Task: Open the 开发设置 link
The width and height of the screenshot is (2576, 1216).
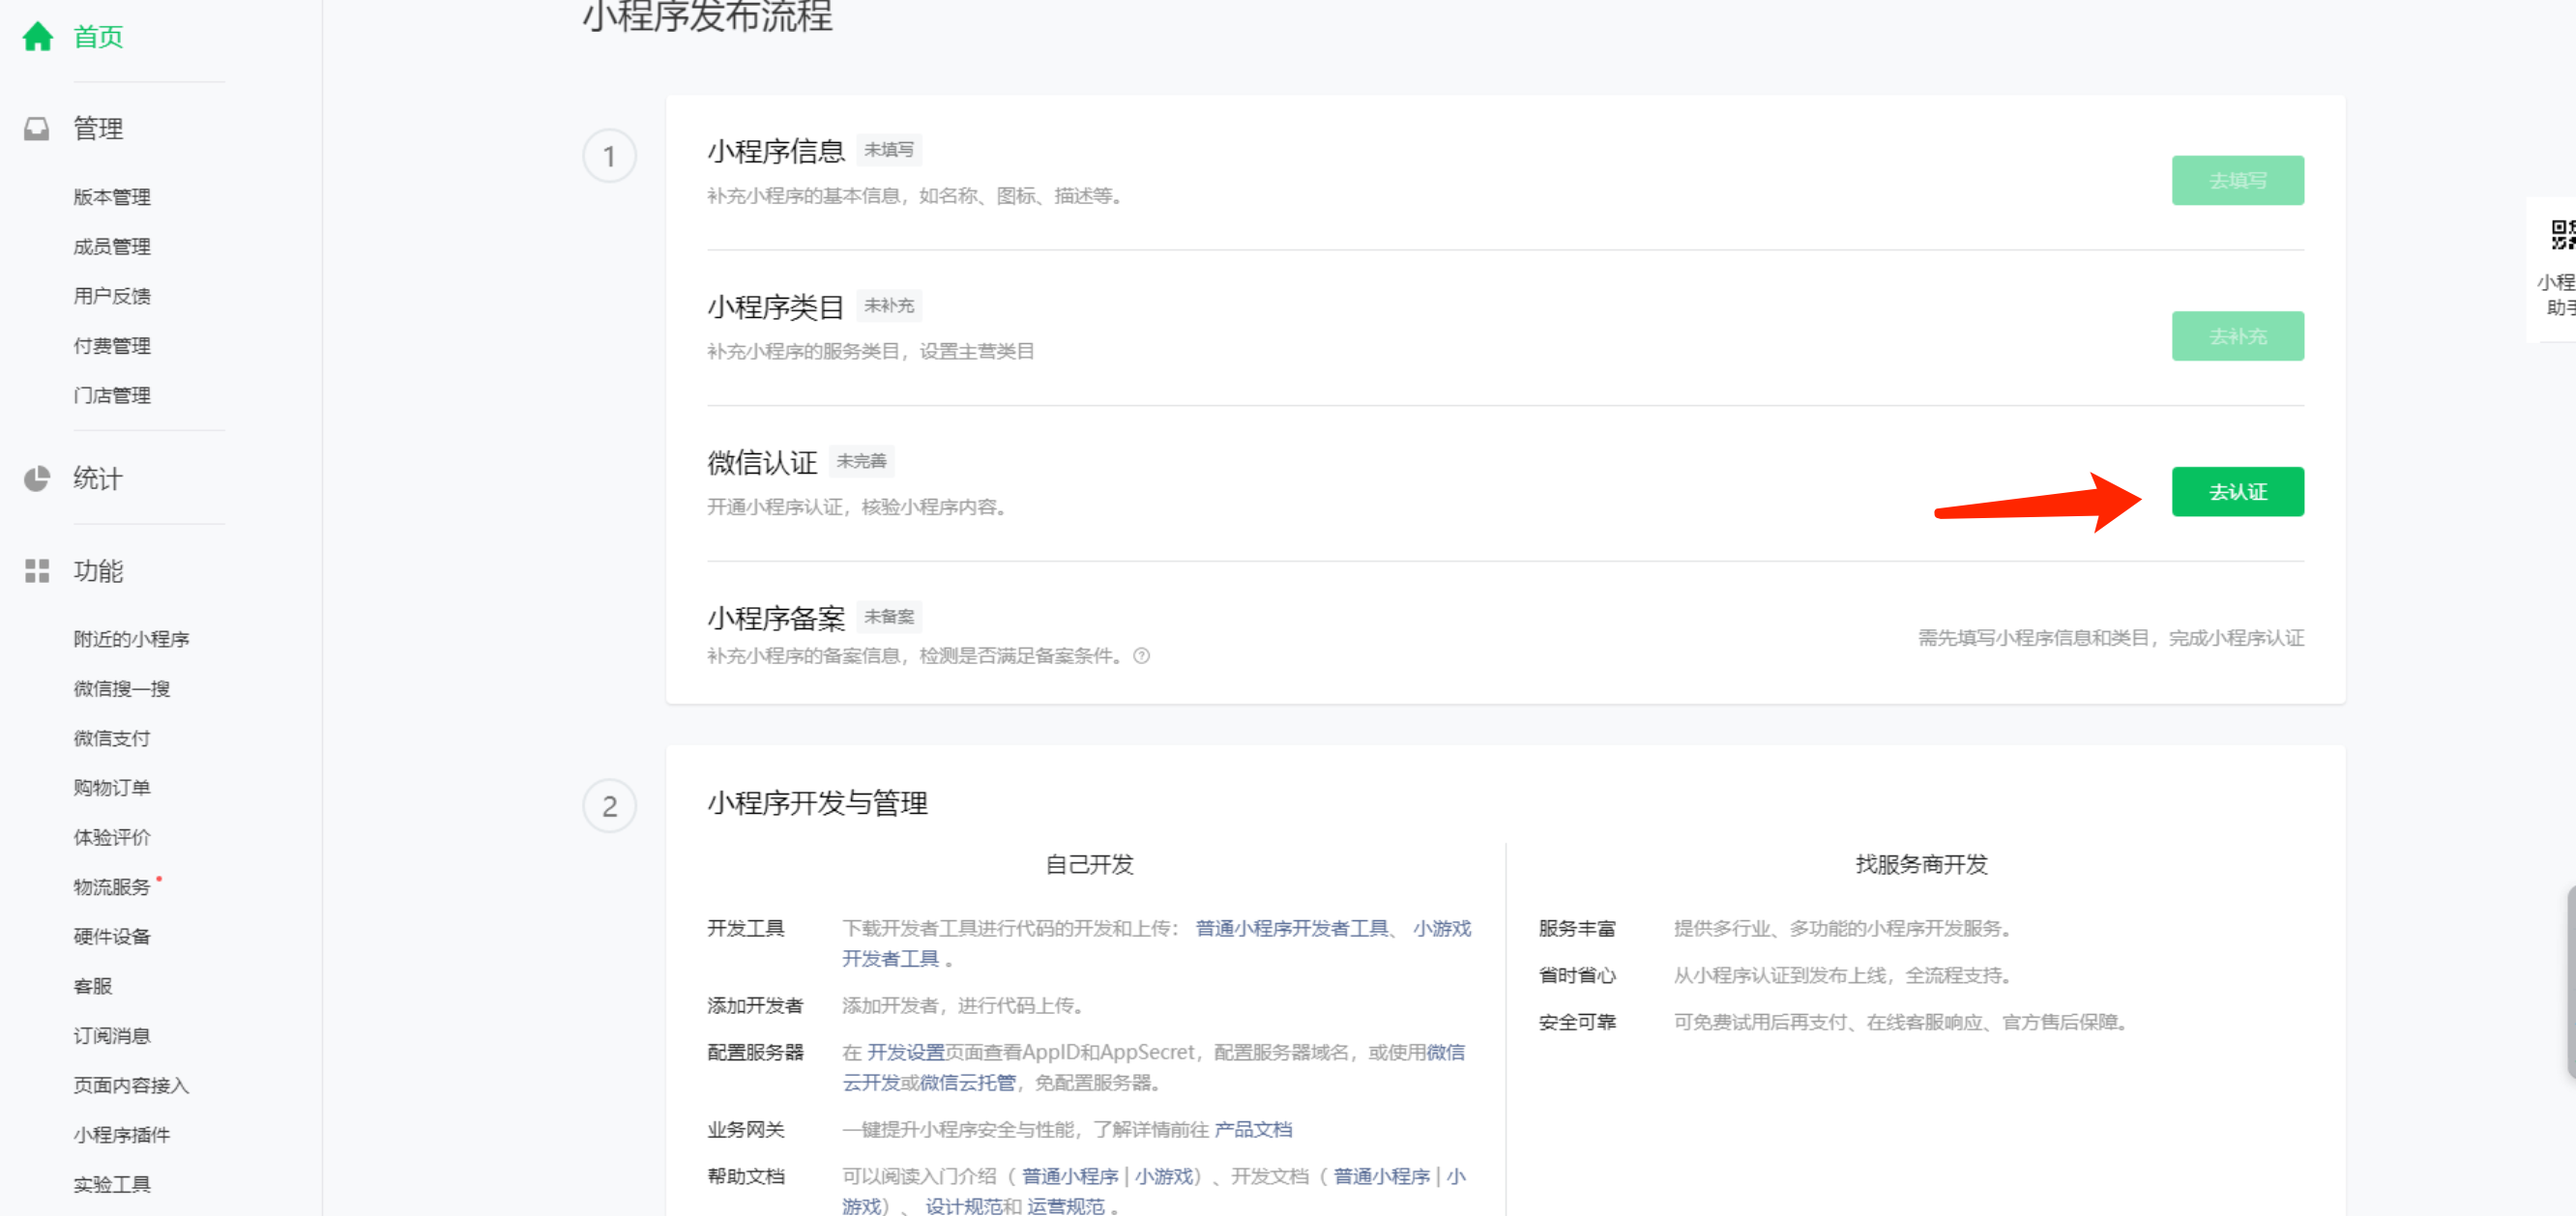Action: [906, 1052]
